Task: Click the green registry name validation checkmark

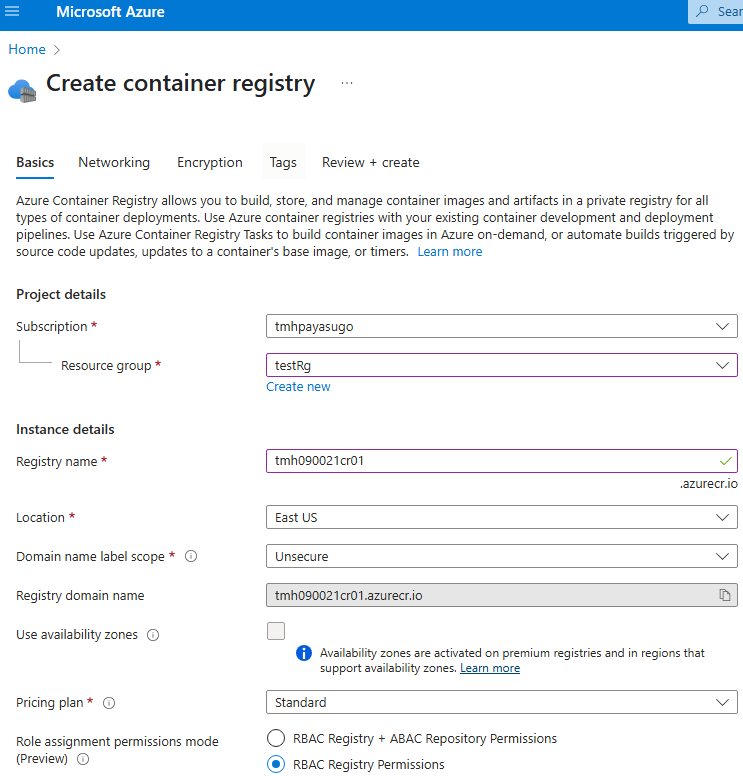Action: (726, 461)
